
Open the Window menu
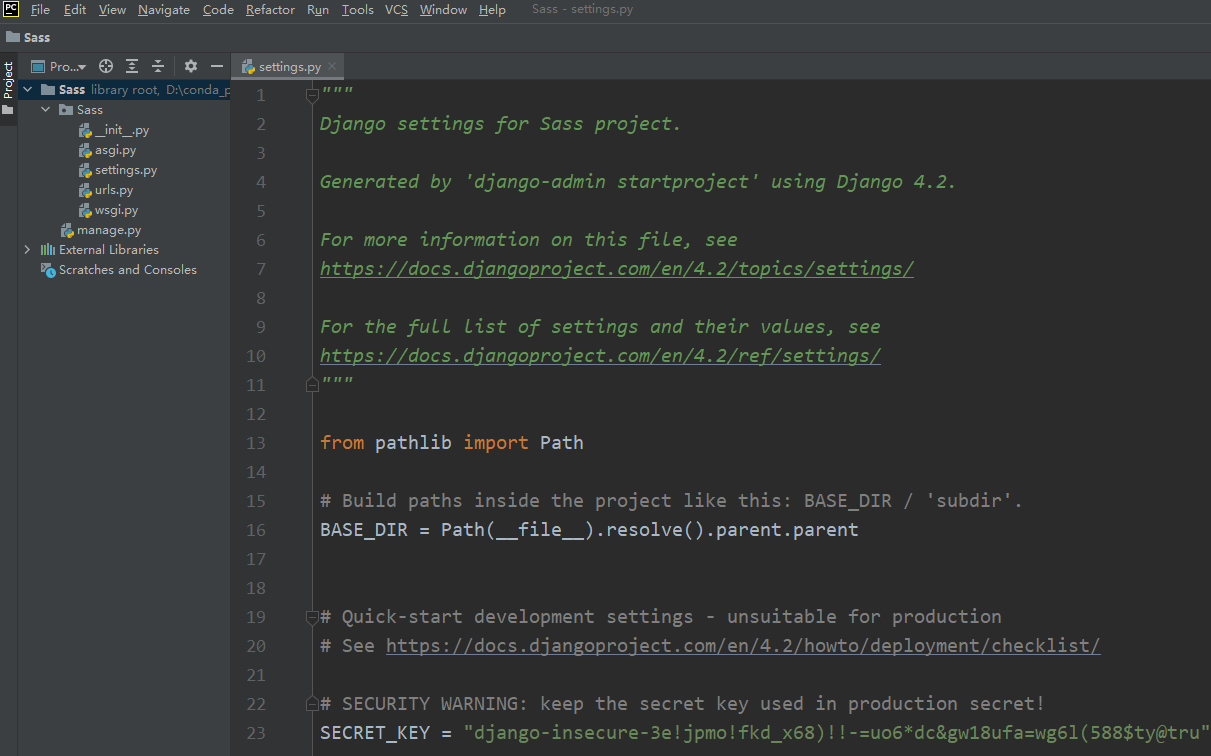coord(443,10)
